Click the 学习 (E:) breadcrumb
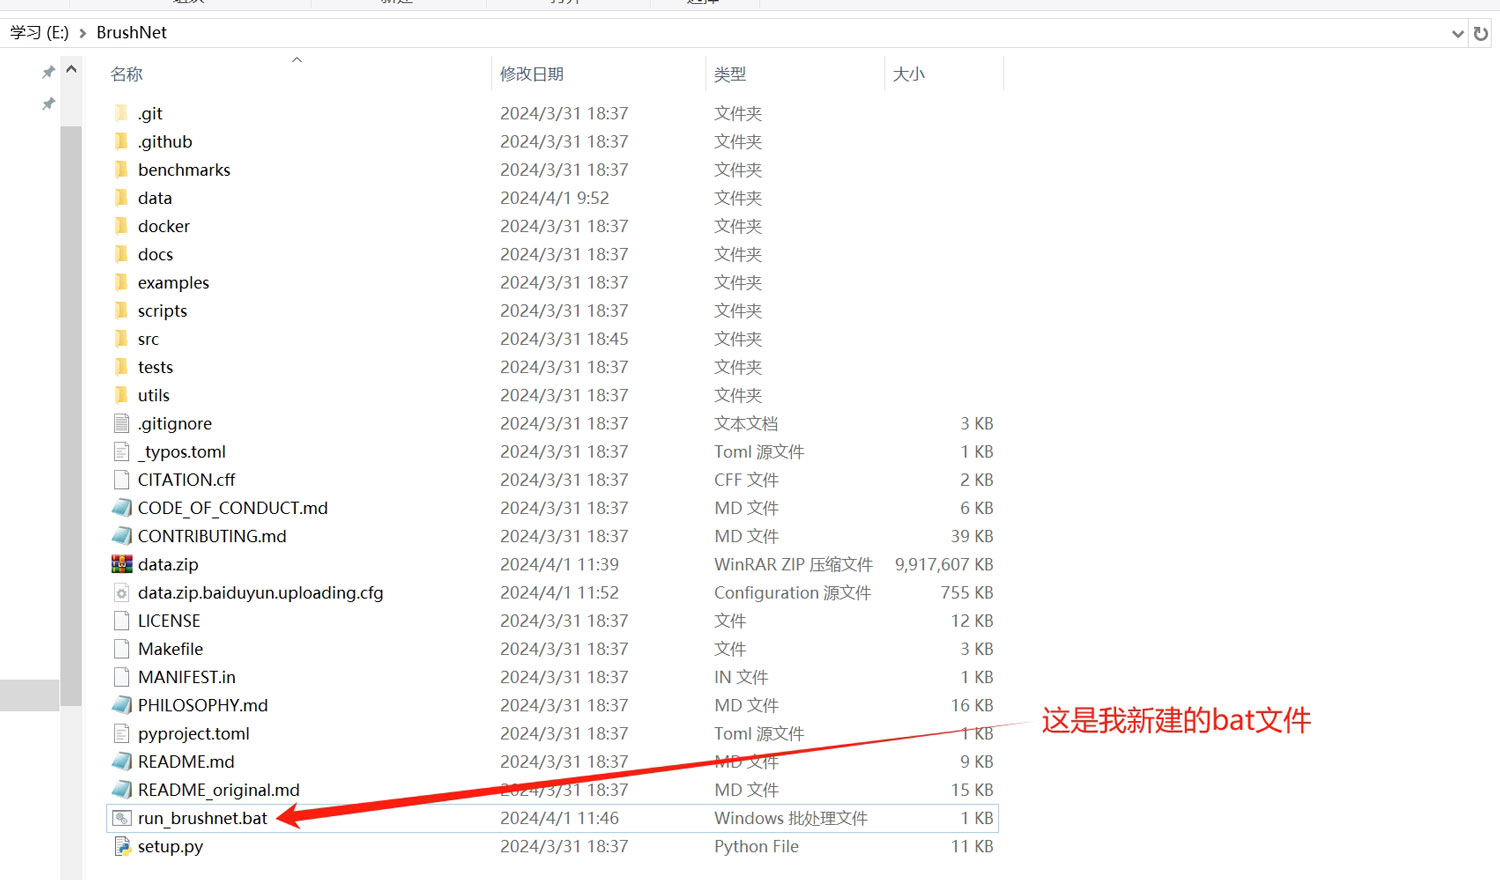The height and width of the screenshot is (880, 1500). pyautogui.click(x=40, y=33)
